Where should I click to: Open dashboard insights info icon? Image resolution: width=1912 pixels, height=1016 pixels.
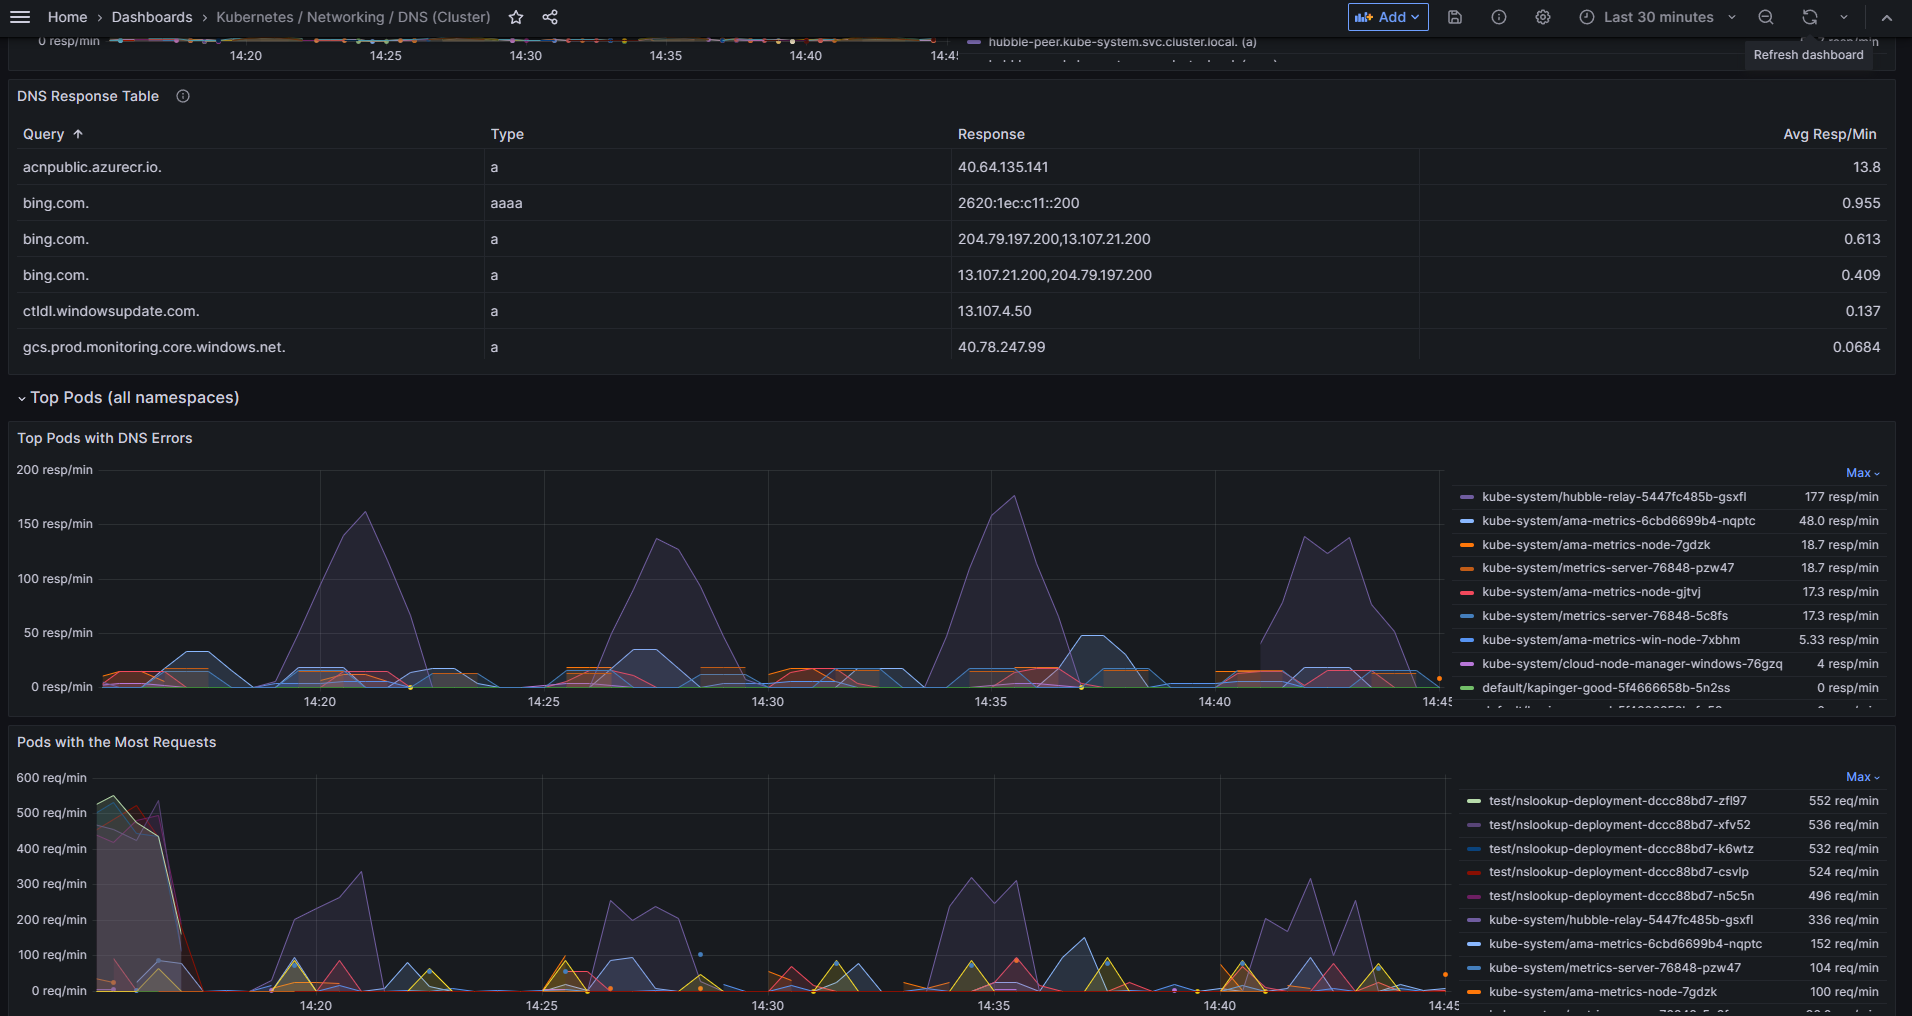point(1499,17)
